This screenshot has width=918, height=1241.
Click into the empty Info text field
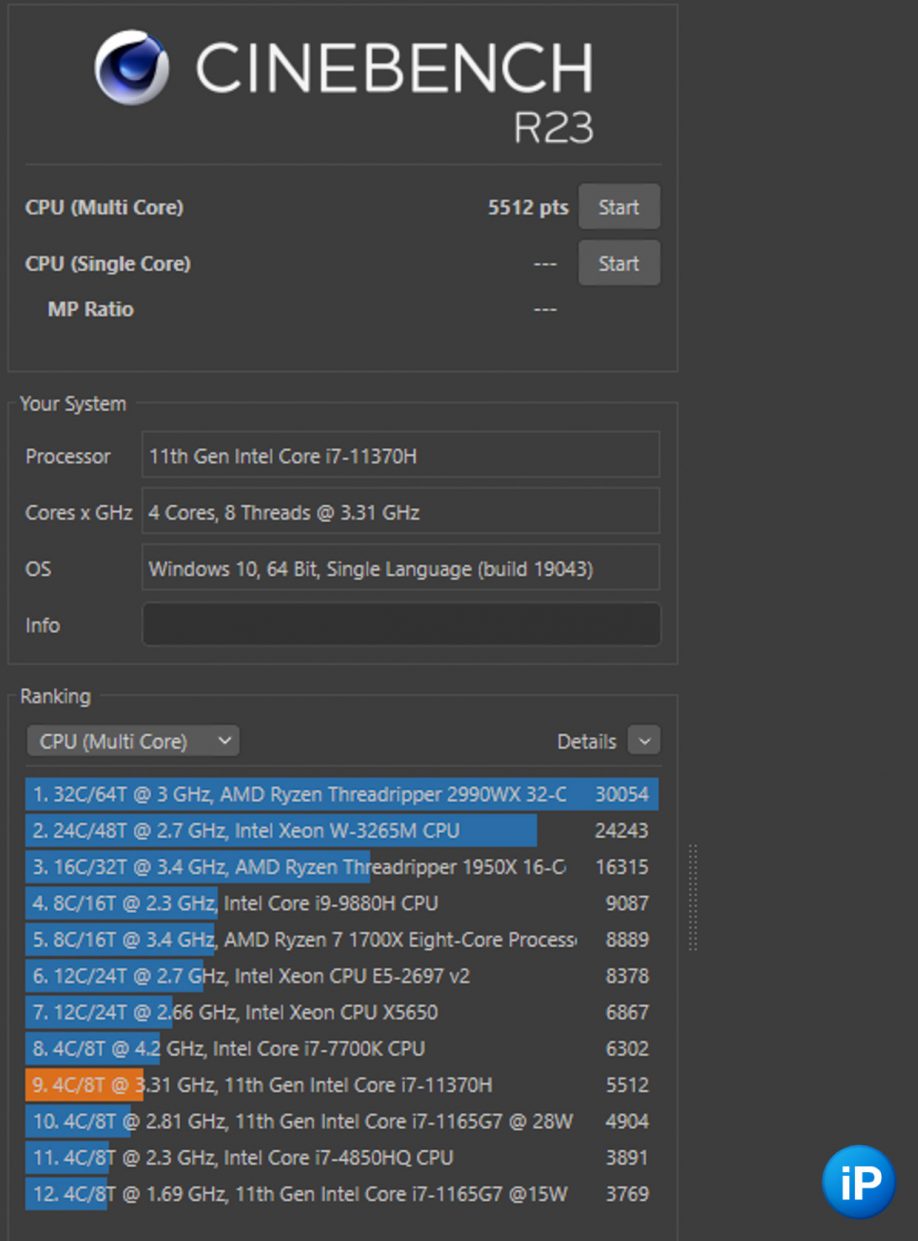tap(400, 625)
